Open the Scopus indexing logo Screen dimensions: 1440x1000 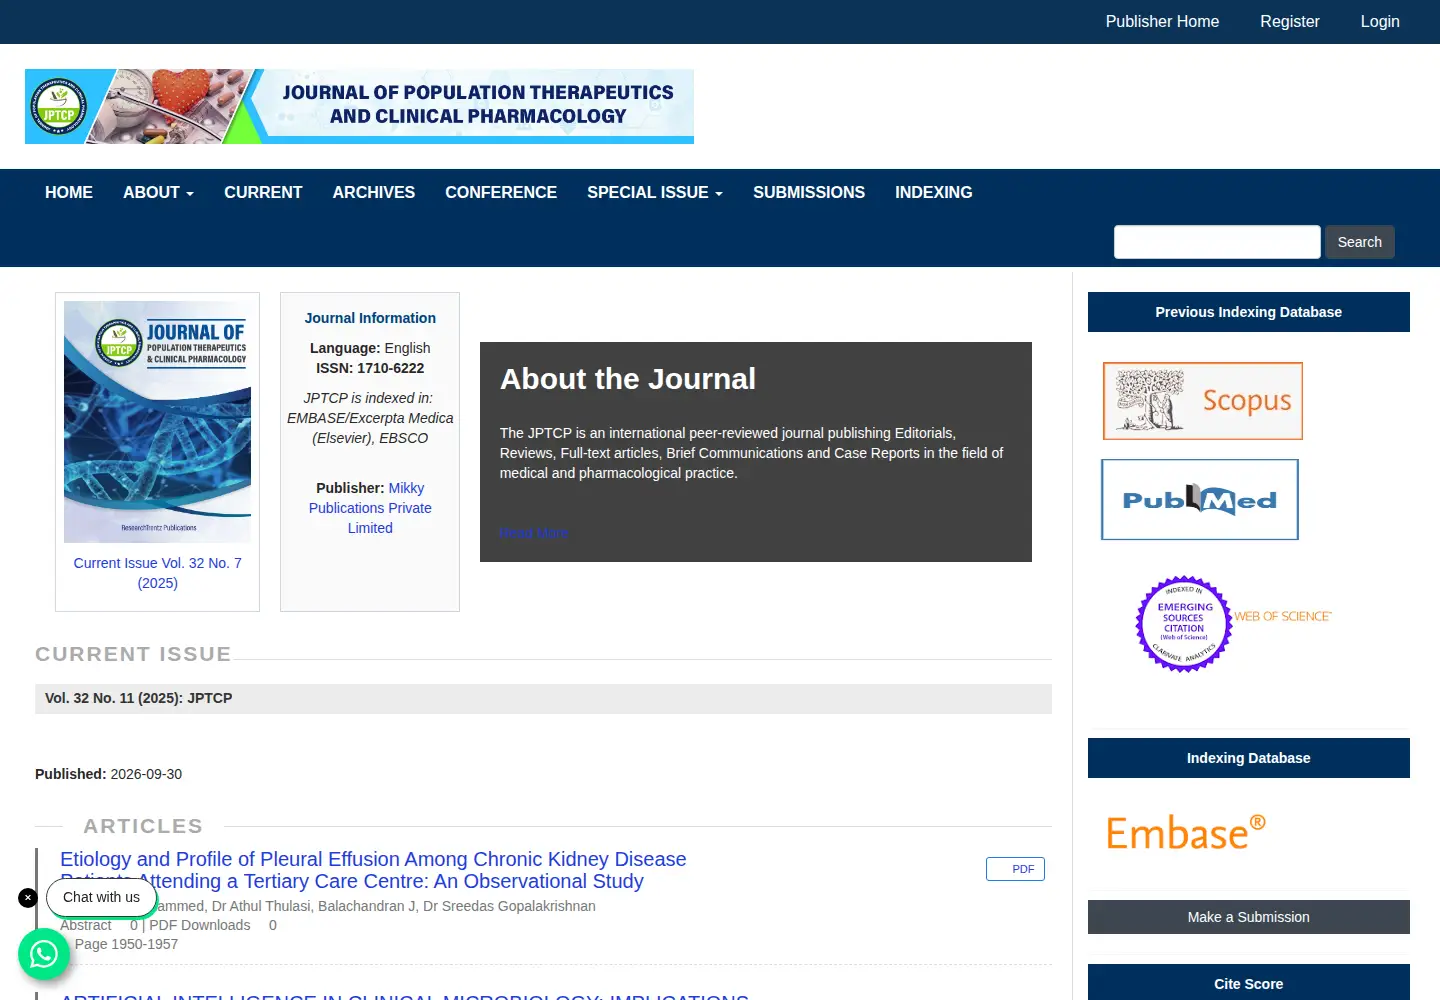[x=1203, y=401]
